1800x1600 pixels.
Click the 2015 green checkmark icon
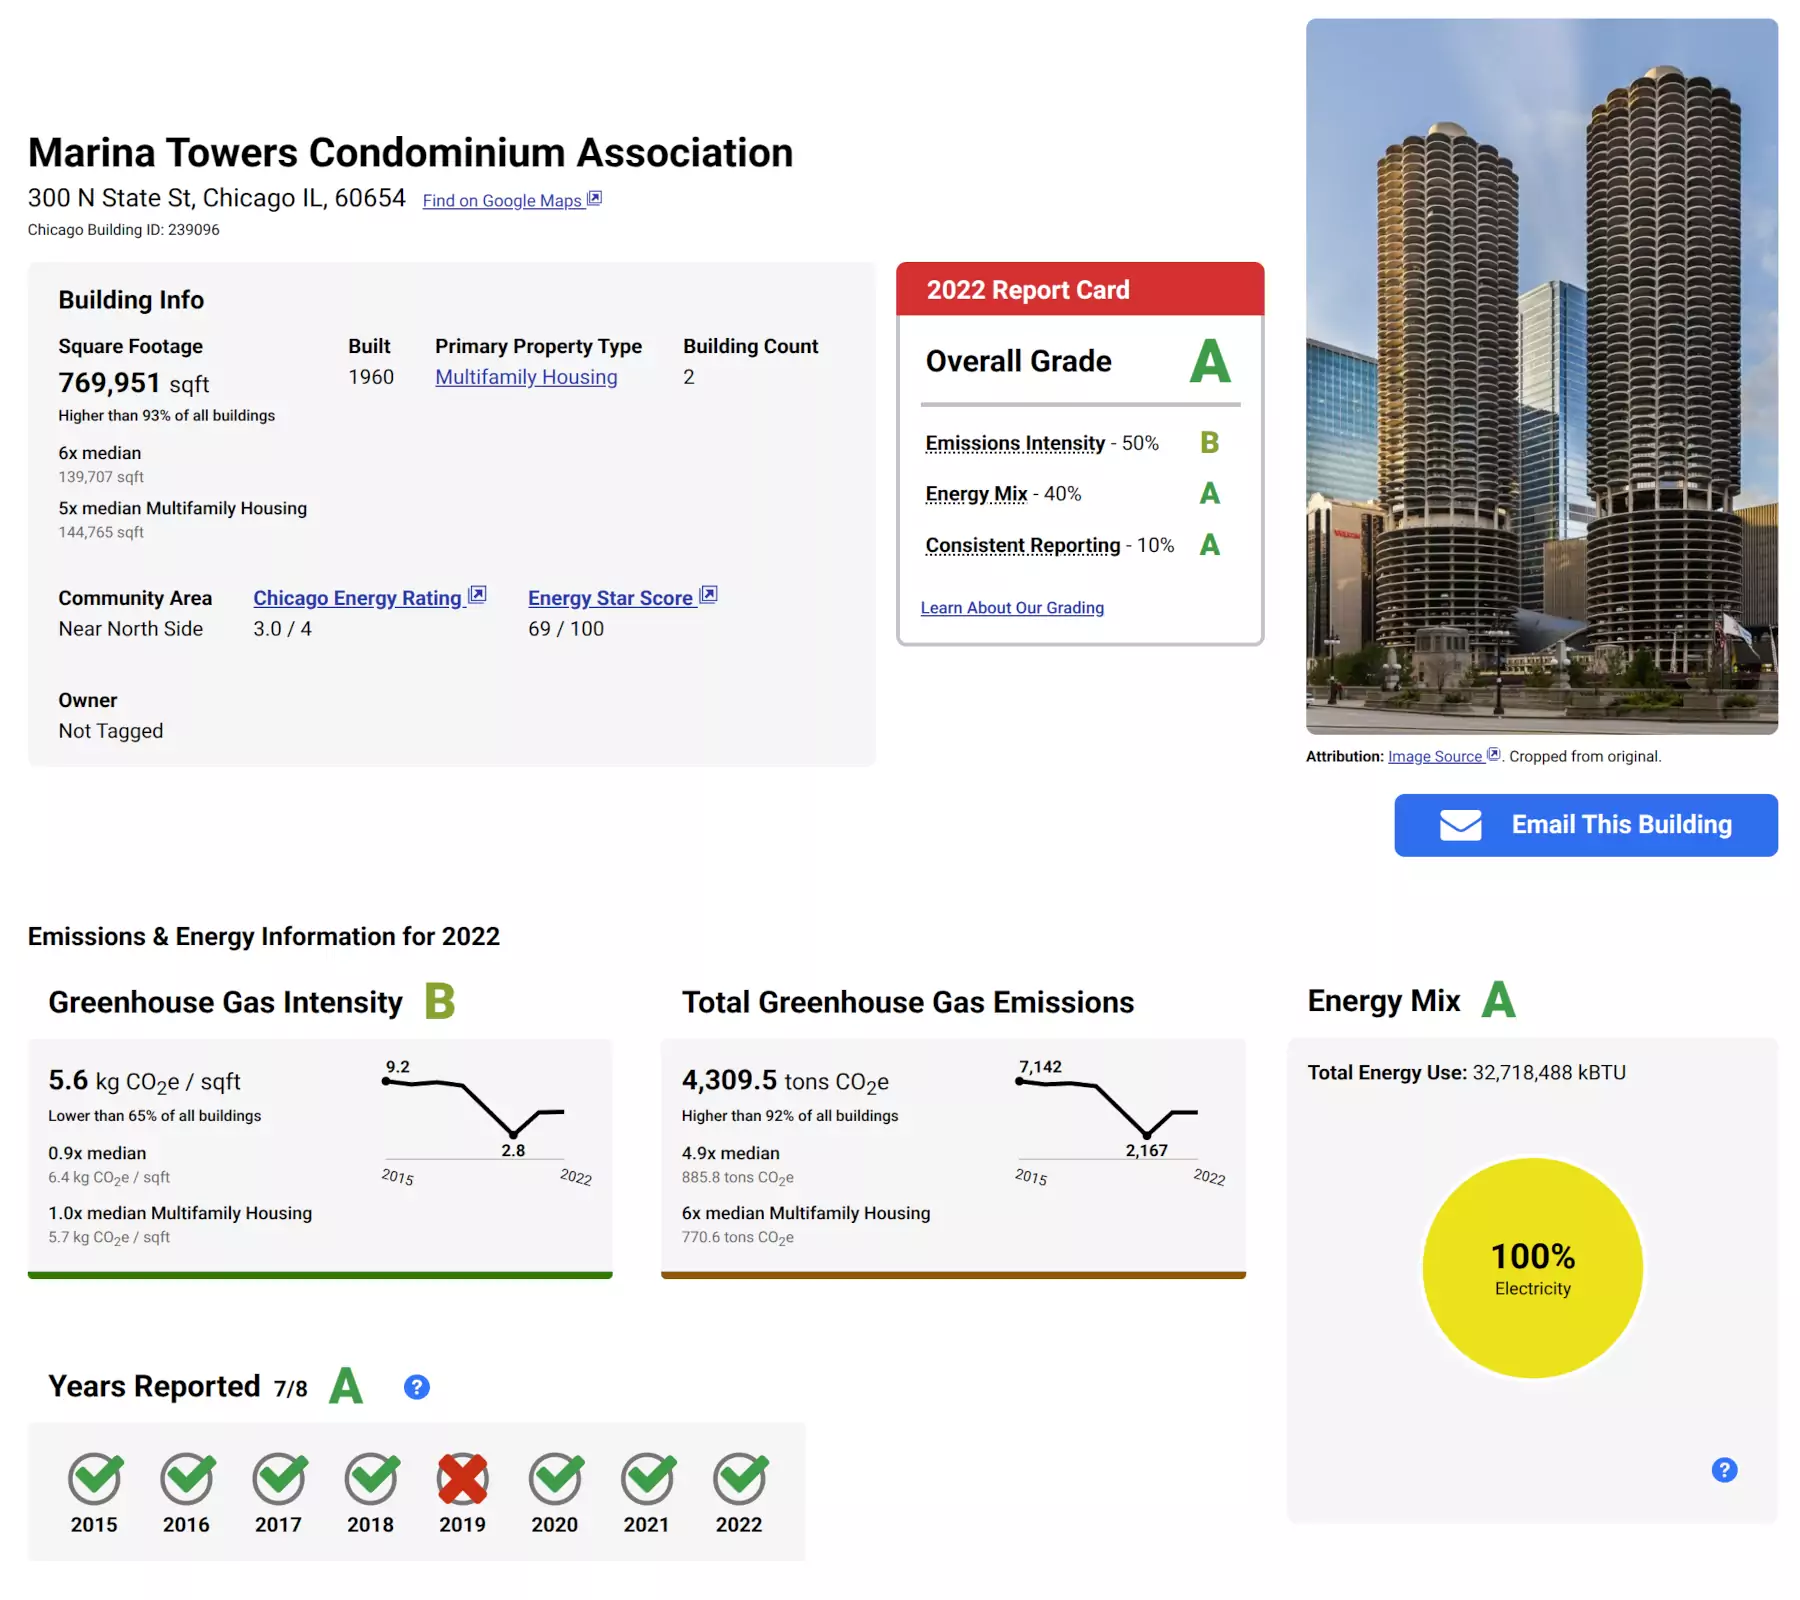click(95, 1479)
